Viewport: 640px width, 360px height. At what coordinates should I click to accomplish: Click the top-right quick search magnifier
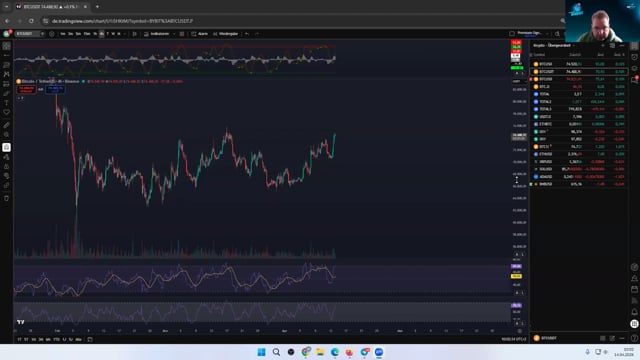point(557,34)
